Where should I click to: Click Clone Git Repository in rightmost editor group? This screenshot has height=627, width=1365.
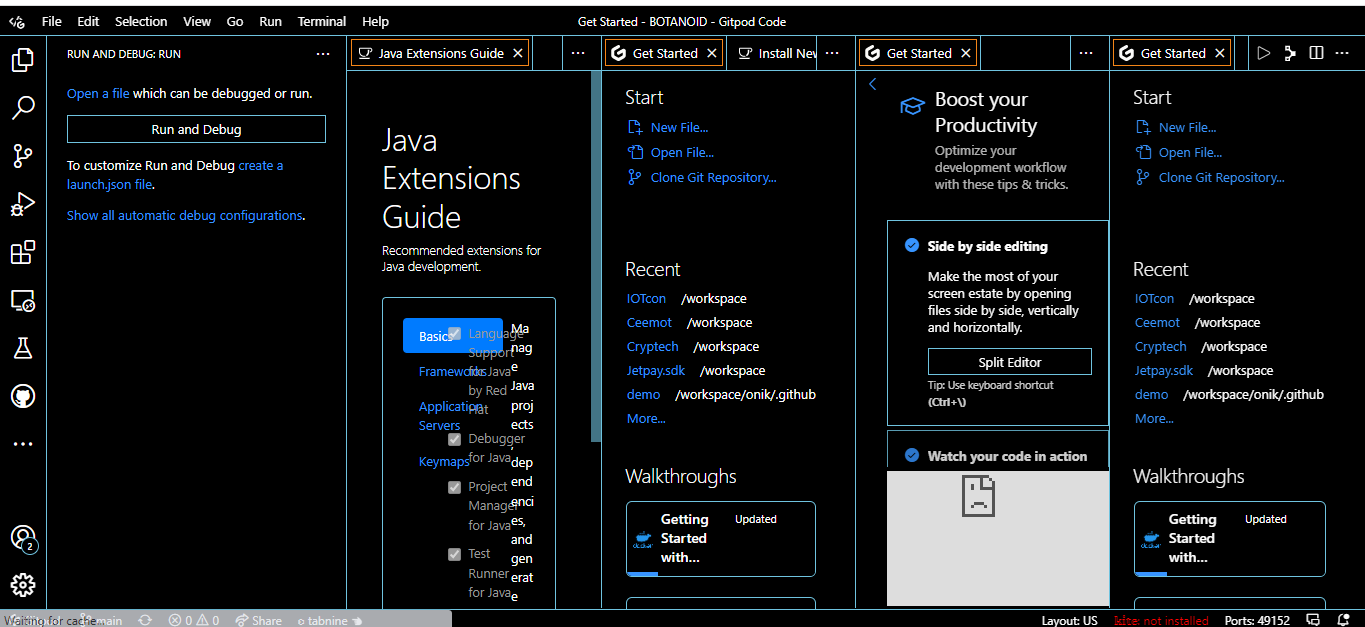(x=1221, y=177)
